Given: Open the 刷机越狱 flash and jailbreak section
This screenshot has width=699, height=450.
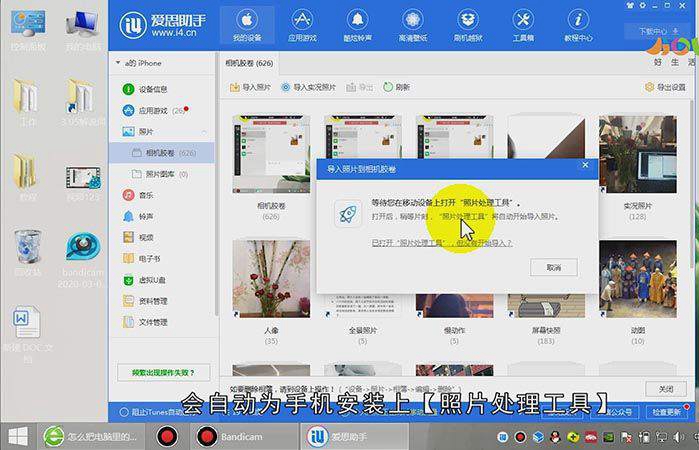Looking at the screenshot, I should [x=468, y=26].
